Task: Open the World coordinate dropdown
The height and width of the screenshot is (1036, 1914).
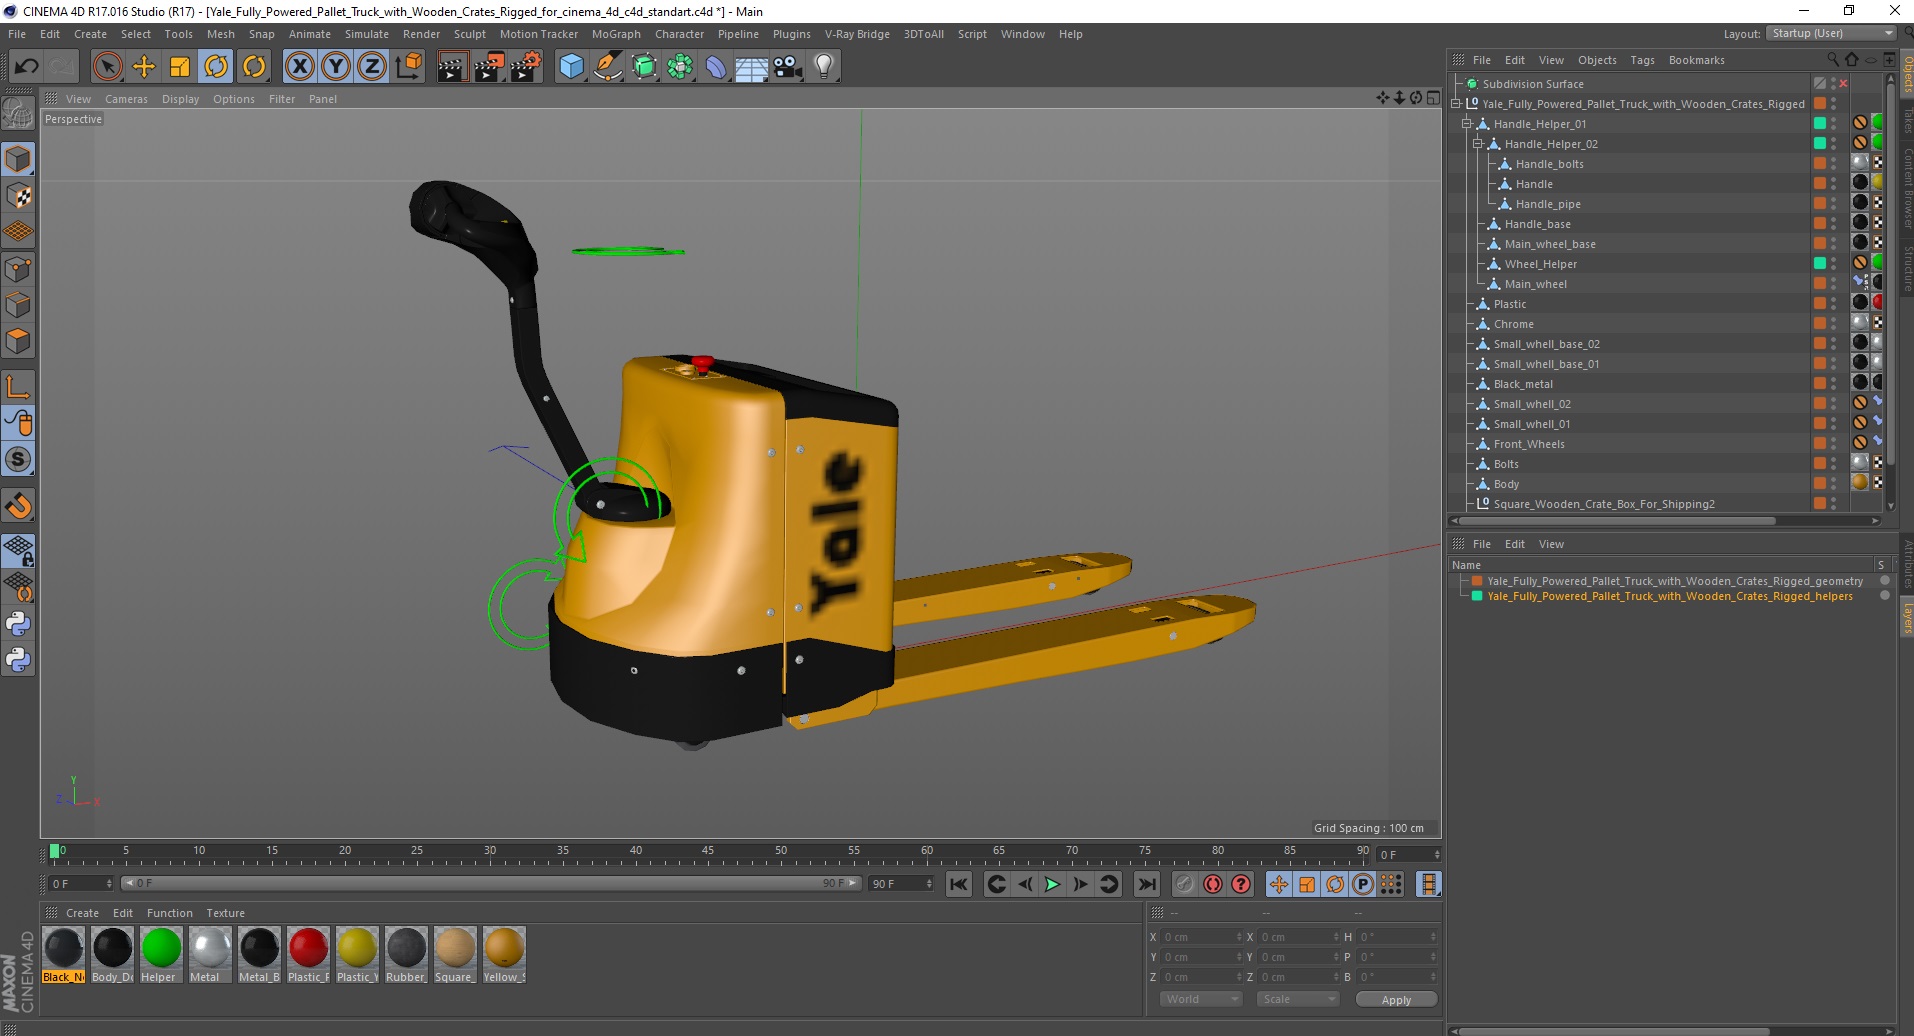Action: [1201, 999]
